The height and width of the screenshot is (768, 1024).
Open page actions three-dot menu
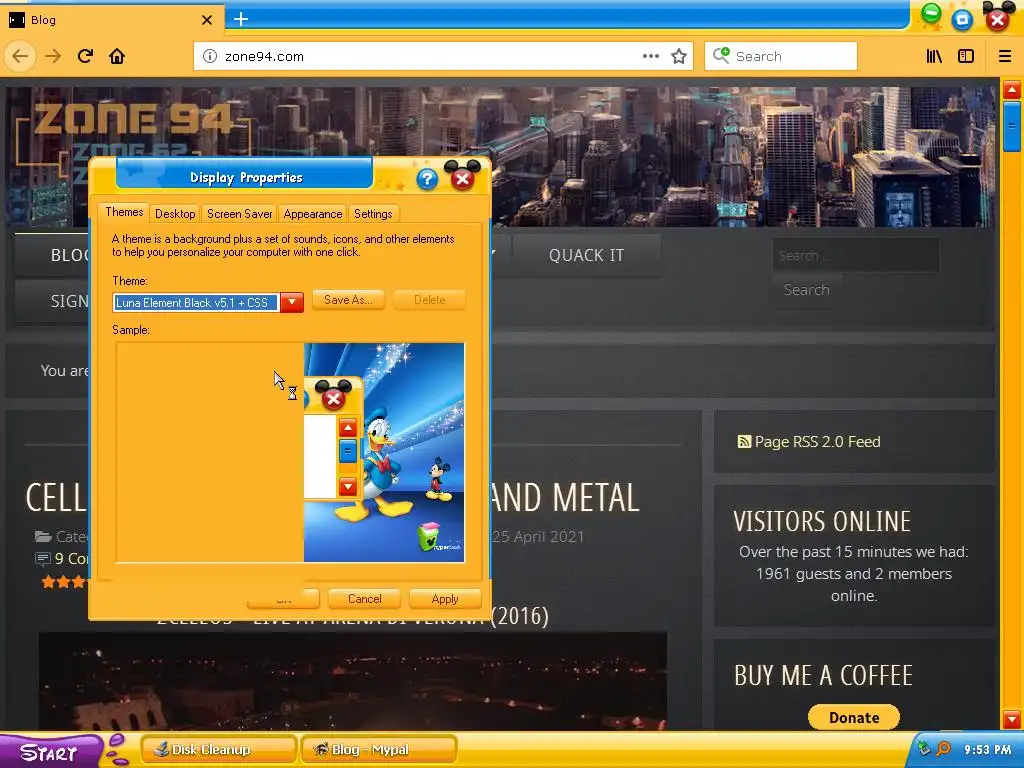650,56
